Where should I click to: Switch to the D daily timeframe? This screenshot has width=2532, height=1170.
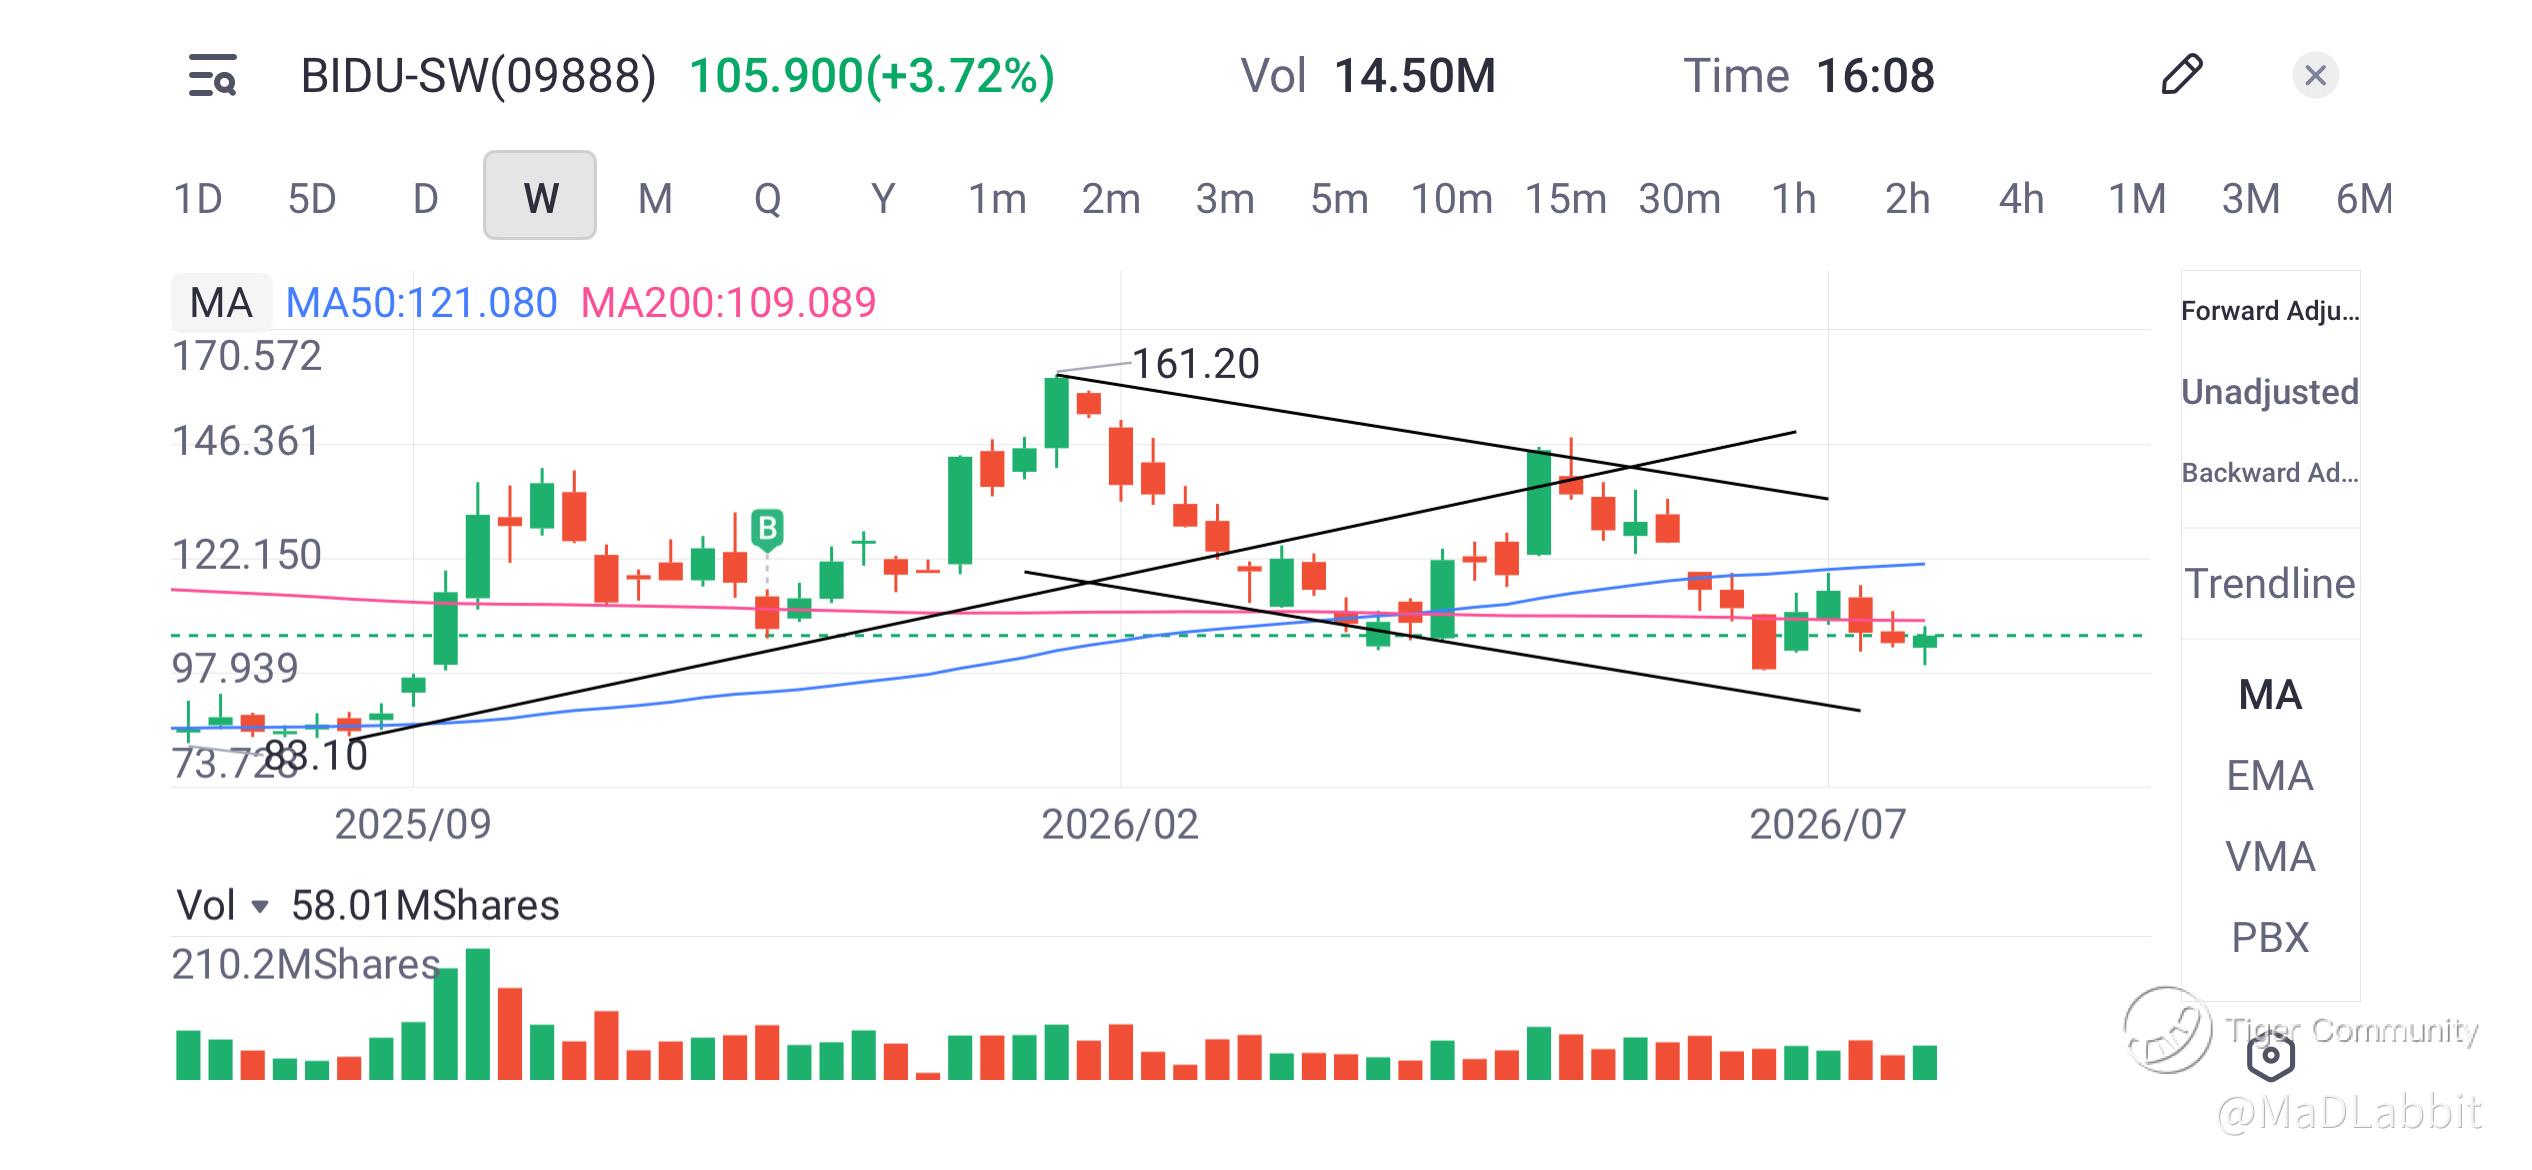426,198
